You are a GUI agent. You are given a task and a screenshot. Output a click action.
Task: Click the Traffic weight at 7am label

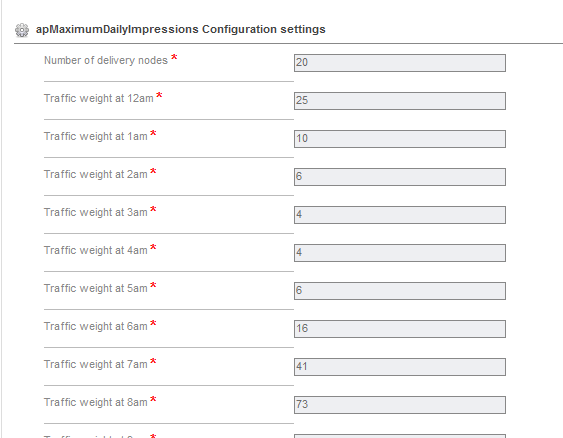click(96, 364)
